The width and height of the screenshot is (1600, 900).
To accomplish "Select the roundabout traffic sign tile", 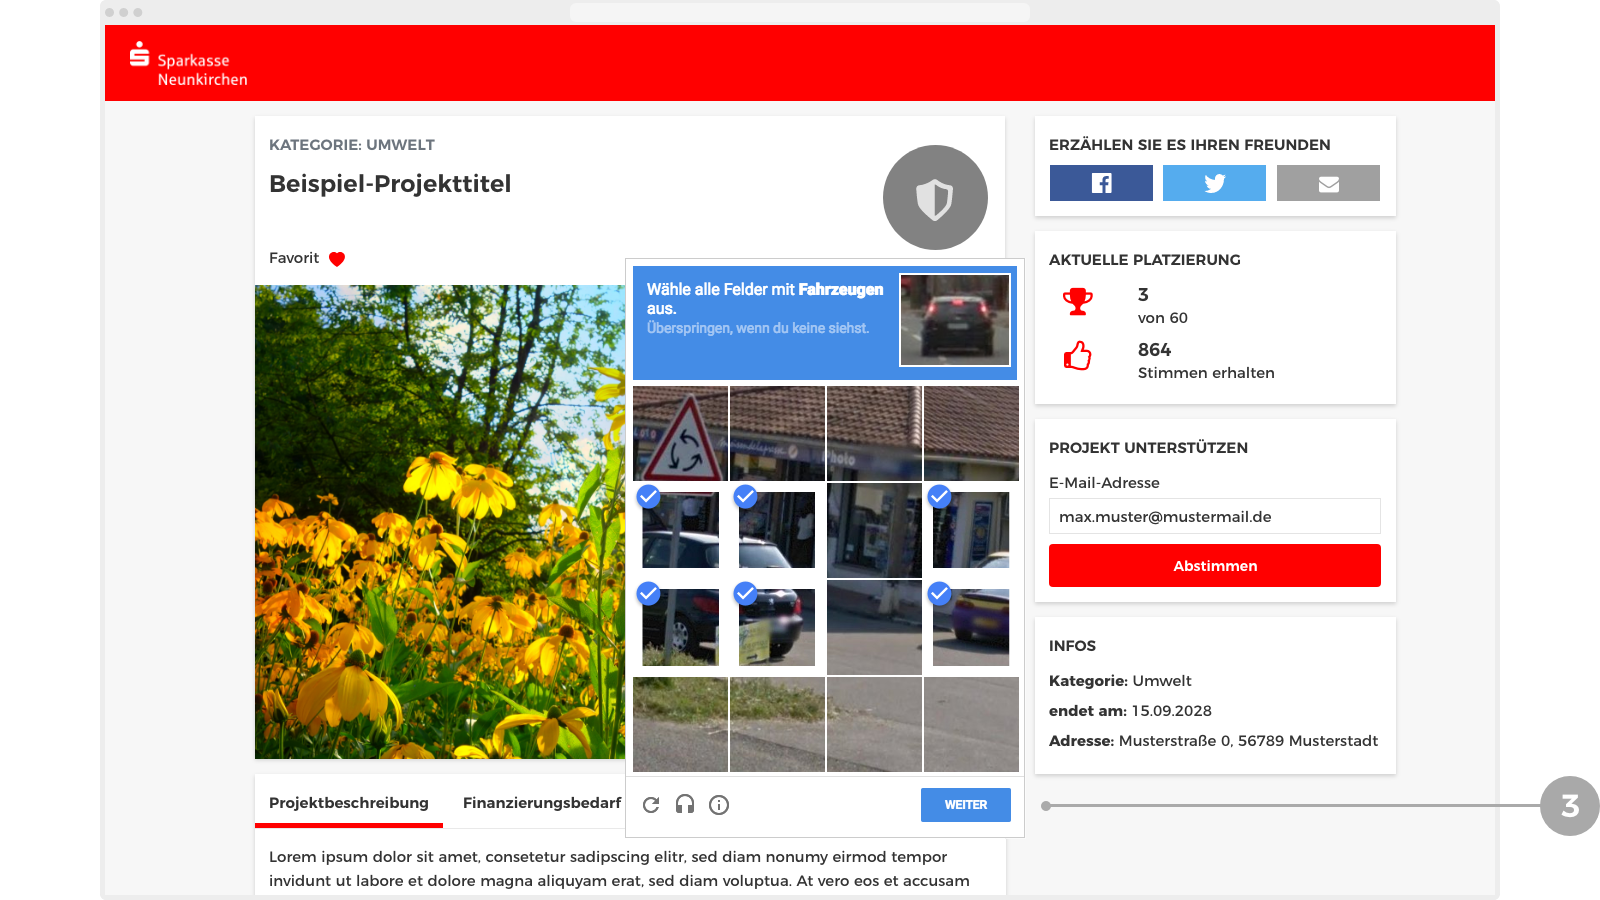I will tap(680, 433).
